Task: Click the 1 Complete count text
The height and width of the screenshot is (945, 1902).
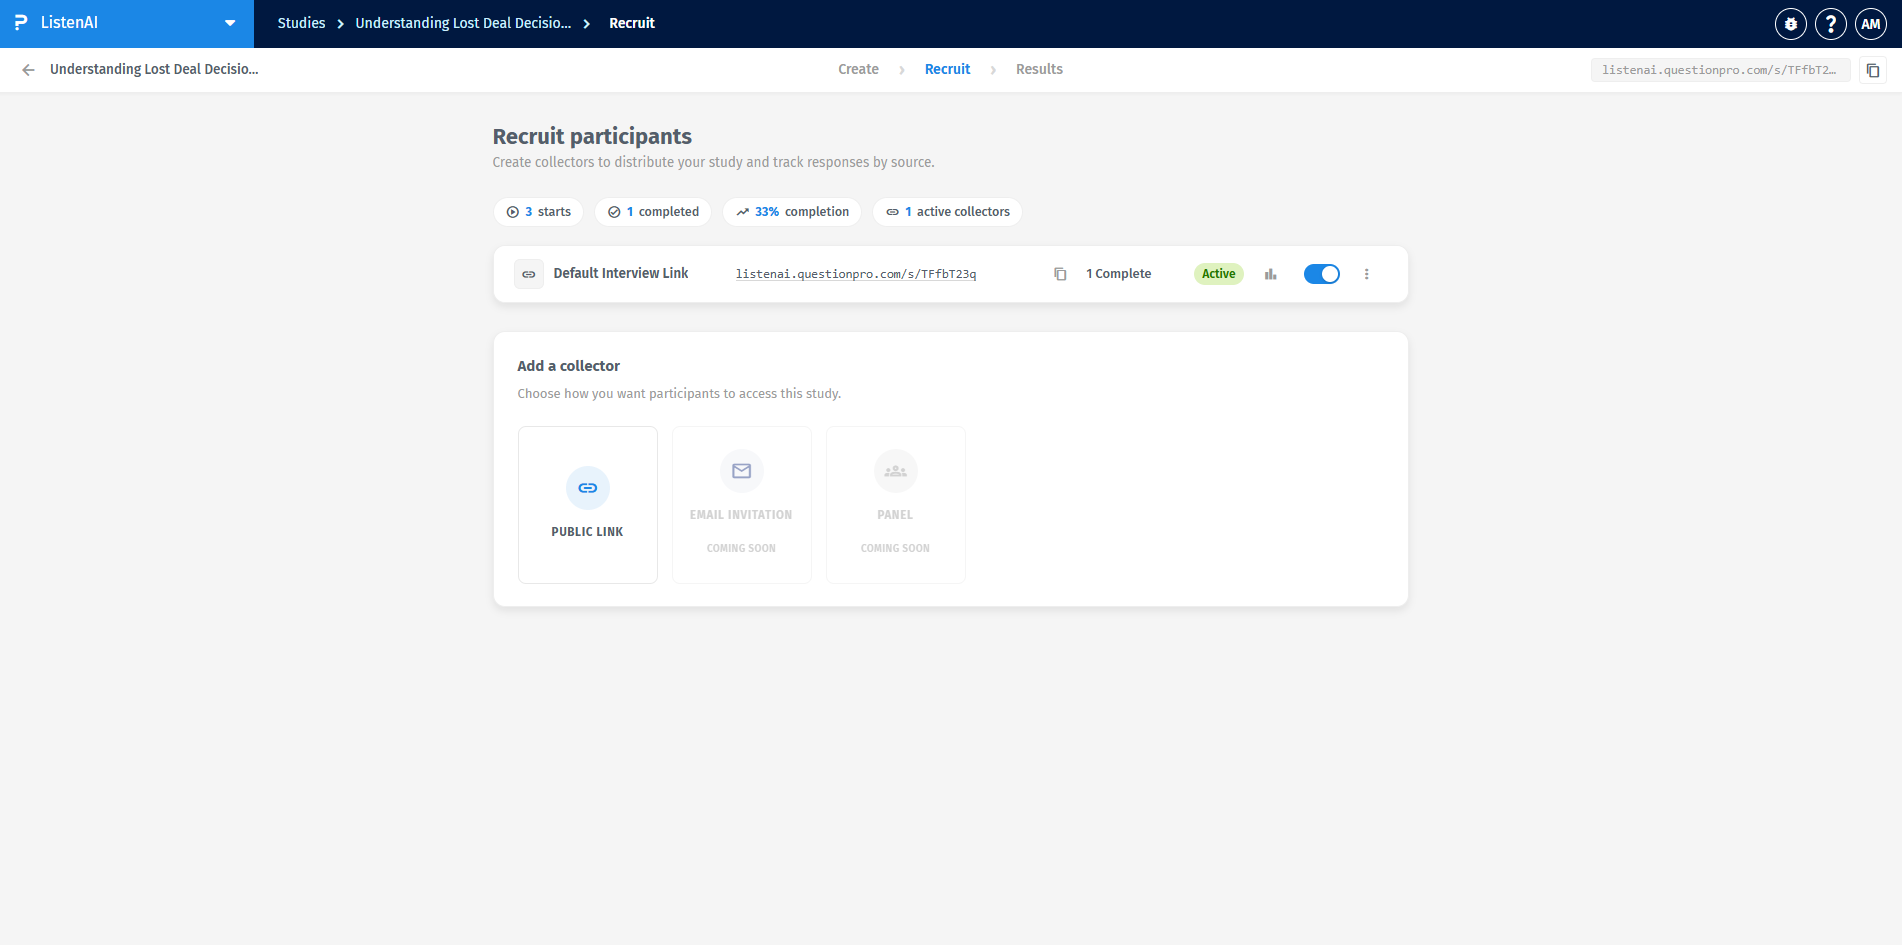Action: tap(1118, 274)
